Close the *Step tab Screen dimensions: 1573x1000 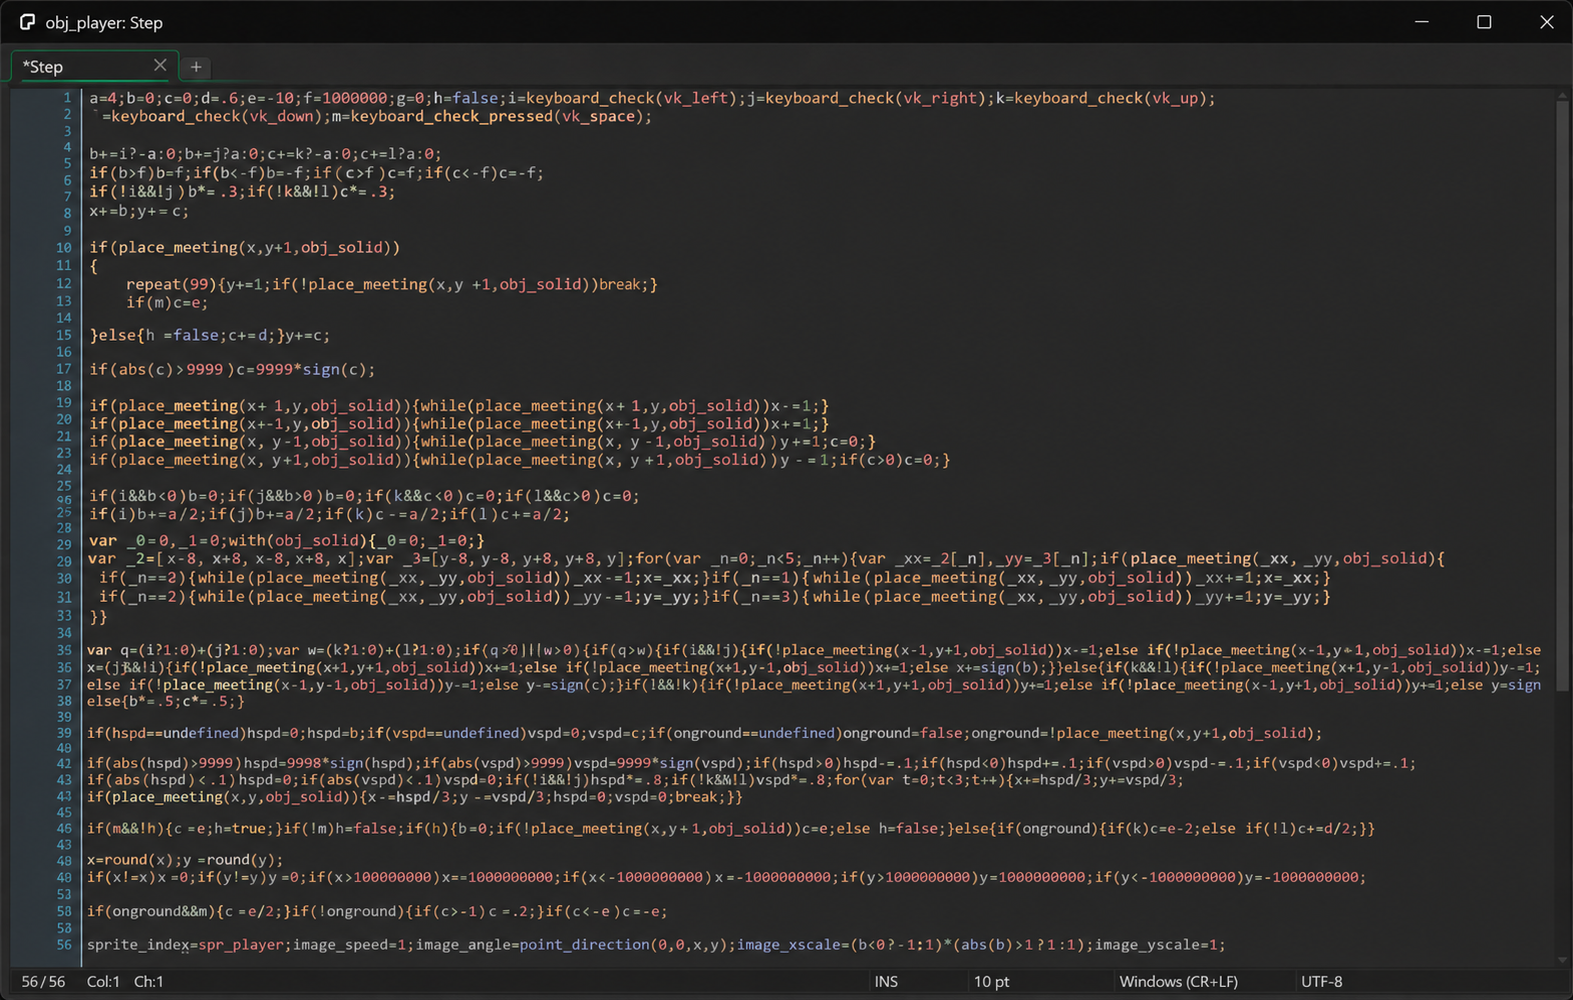[x=160, y=65]
